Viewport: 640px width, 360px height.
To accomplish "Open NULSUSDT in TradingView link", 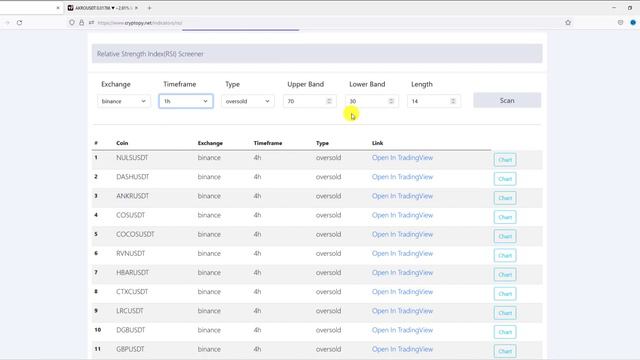I will (x=402, y=158).
